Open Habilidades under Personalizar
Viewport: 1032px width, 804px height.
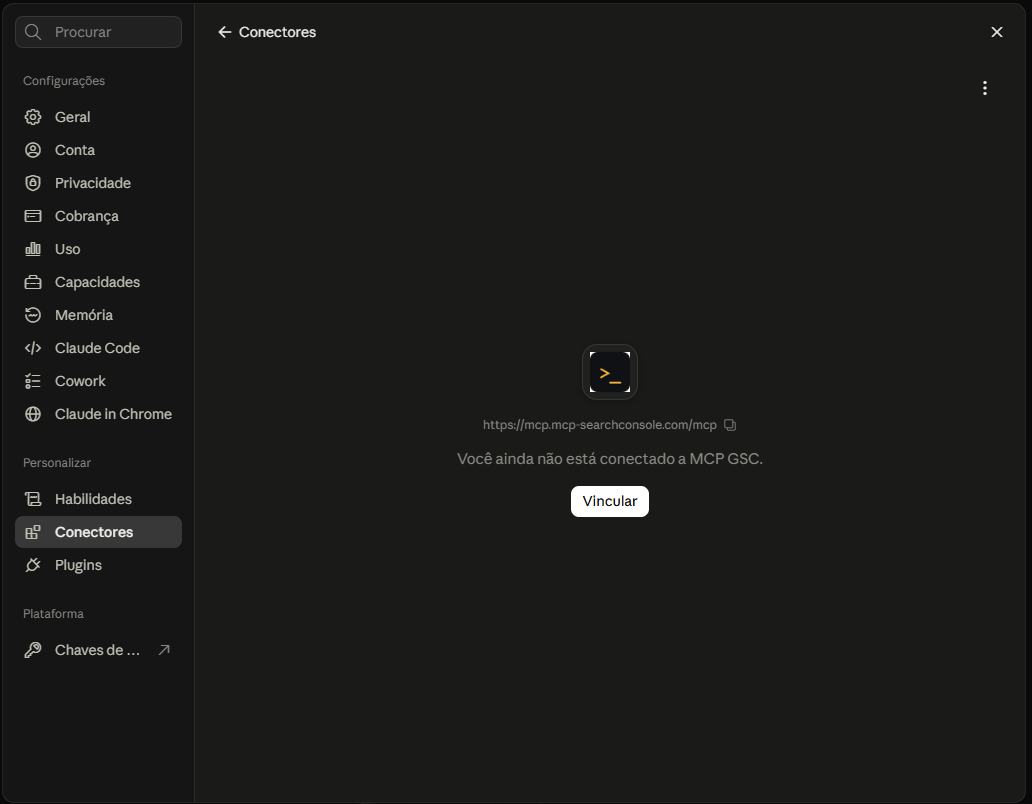[98, 499]
